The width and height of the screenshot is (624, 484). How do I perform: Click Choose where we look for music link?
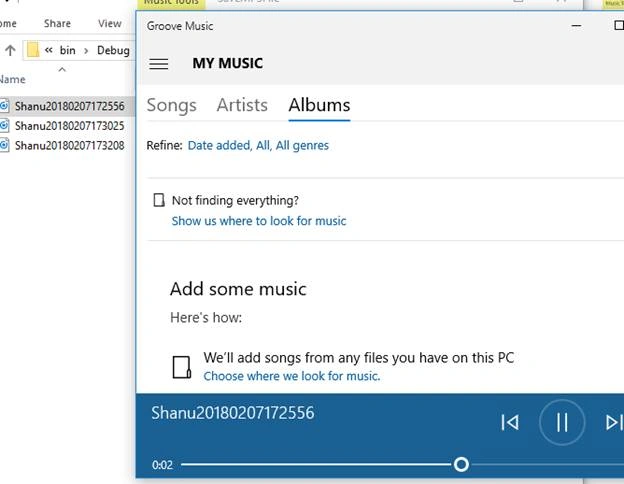coord(292,376)
